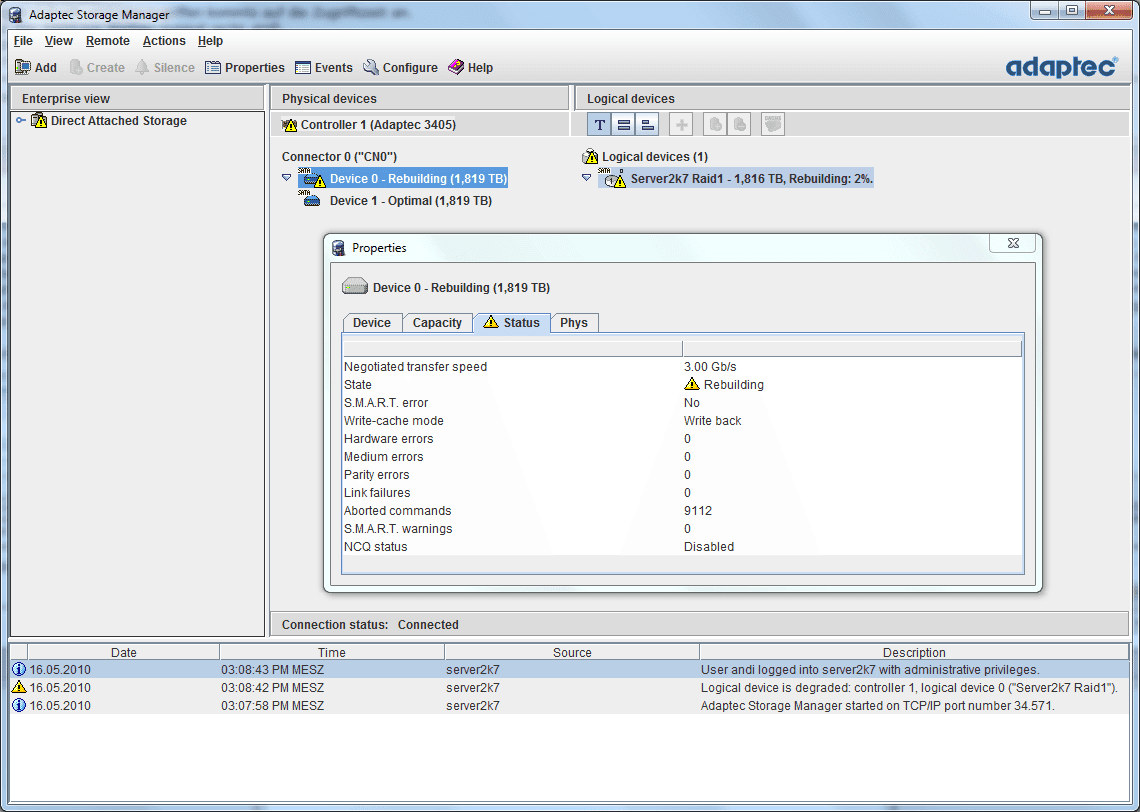Open the File menu

coord(23,41)
